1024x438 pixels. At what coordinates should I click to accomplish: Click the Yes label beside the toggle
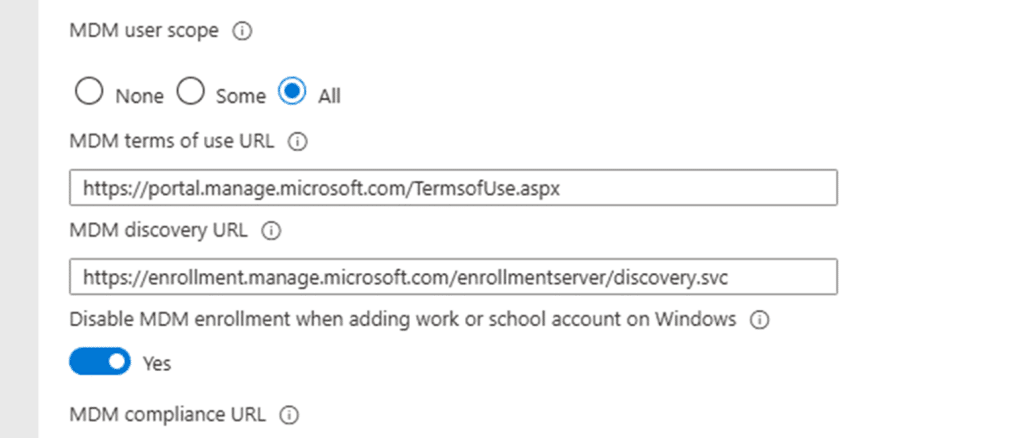[157, 363]
